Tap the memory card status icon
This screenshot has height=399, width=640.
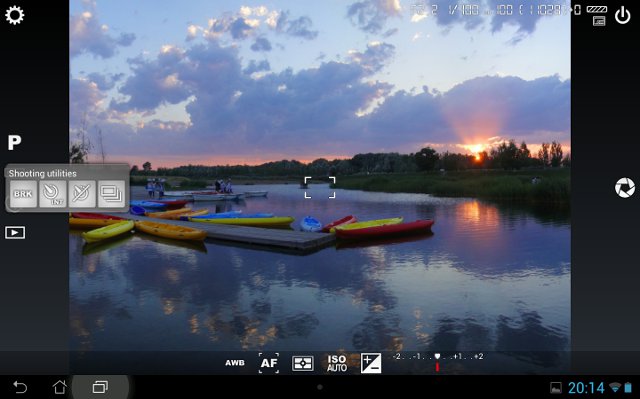pos(599,21)
